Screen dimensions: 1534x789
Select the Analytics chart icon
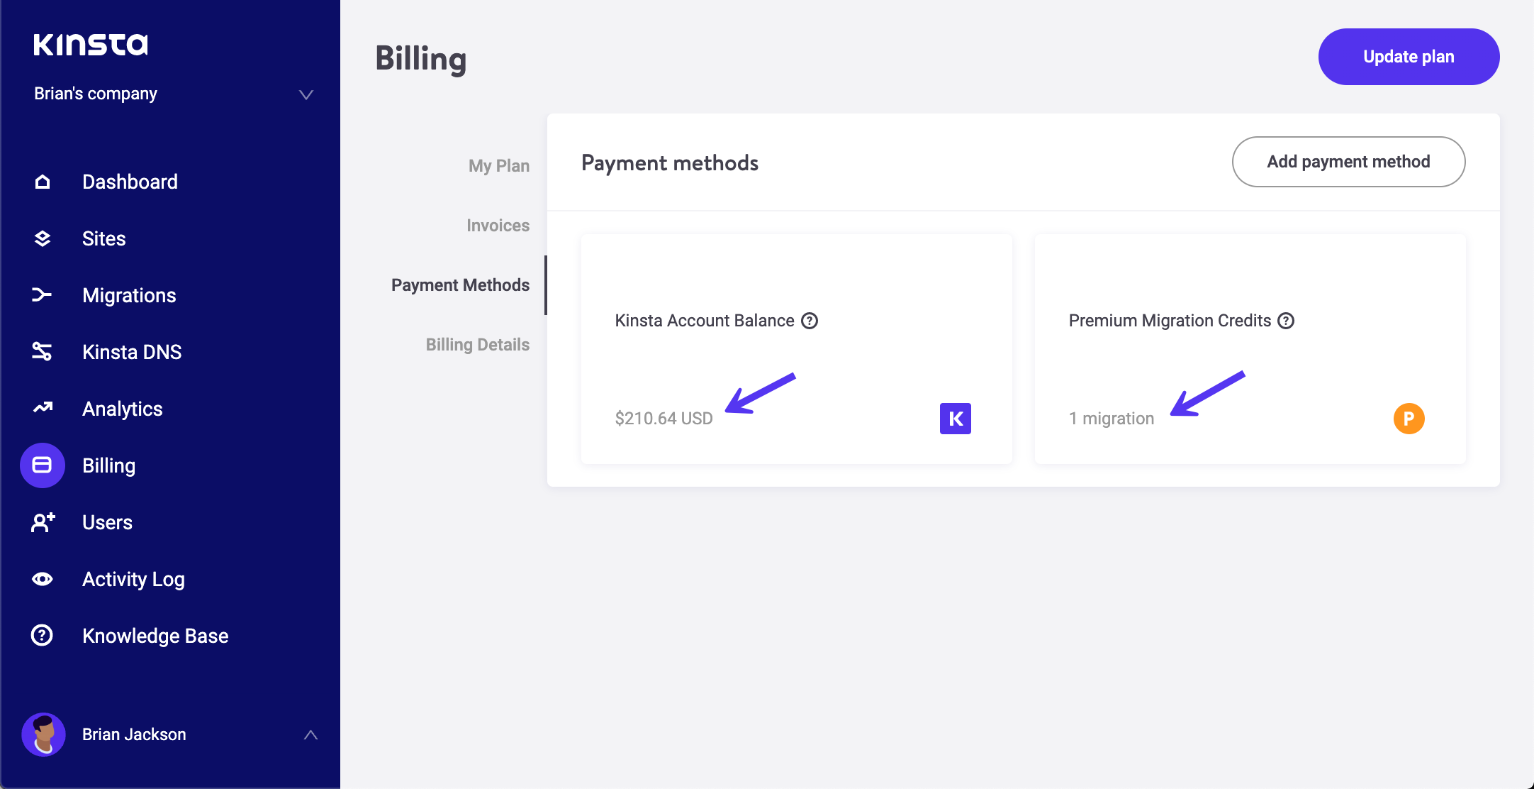pos(42,408)
